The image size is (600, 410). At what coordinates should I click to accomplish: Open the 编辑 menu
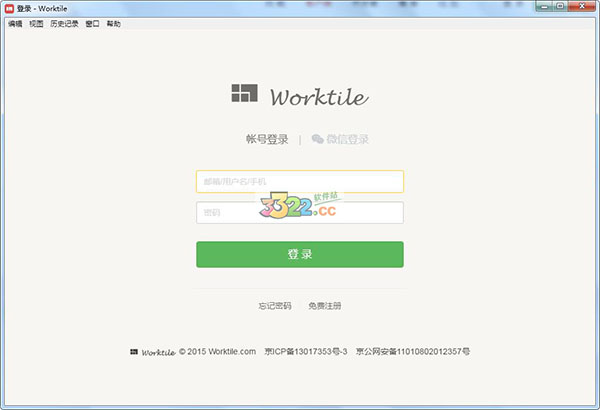15,24
